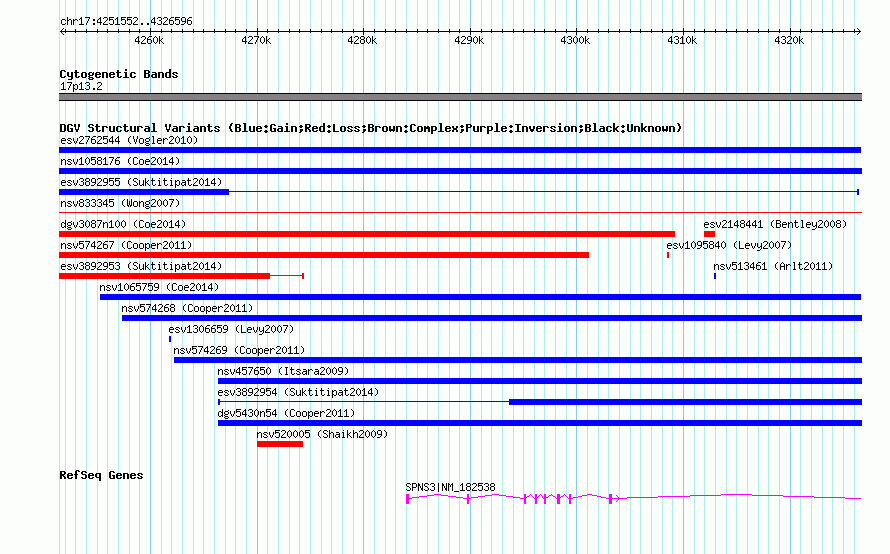Click the 4290k ruler tick label

coord(469,40)
